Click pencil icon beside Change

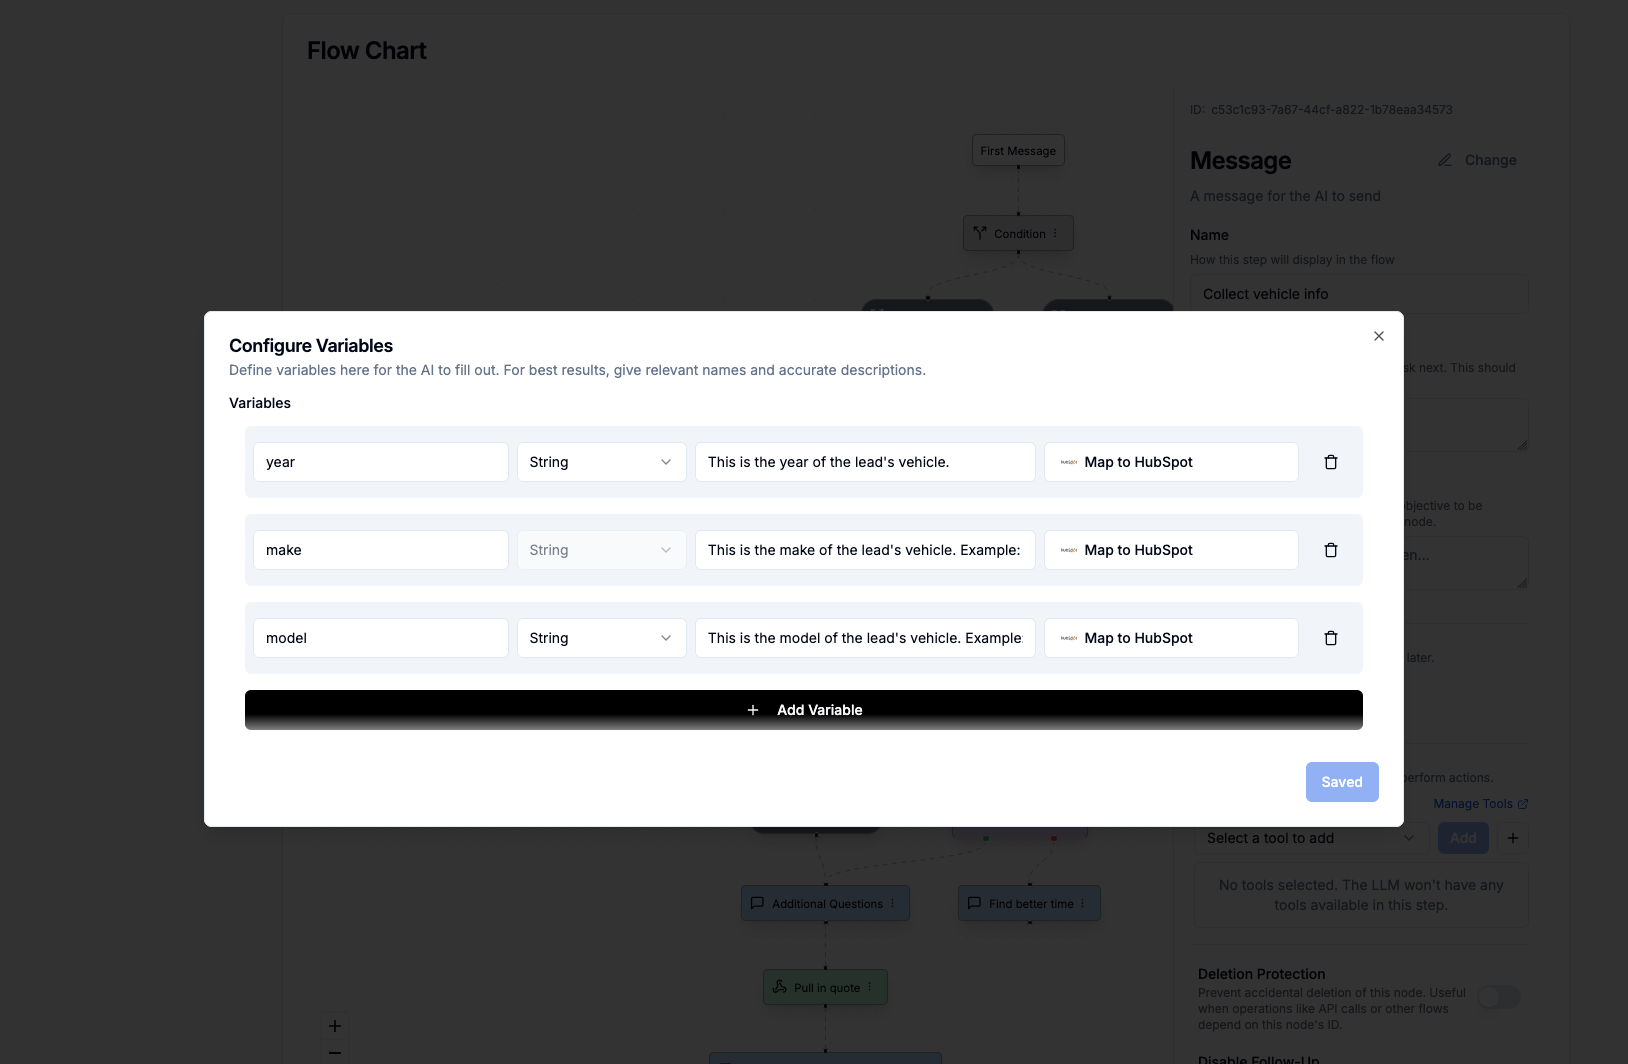tap(1445, 160)
